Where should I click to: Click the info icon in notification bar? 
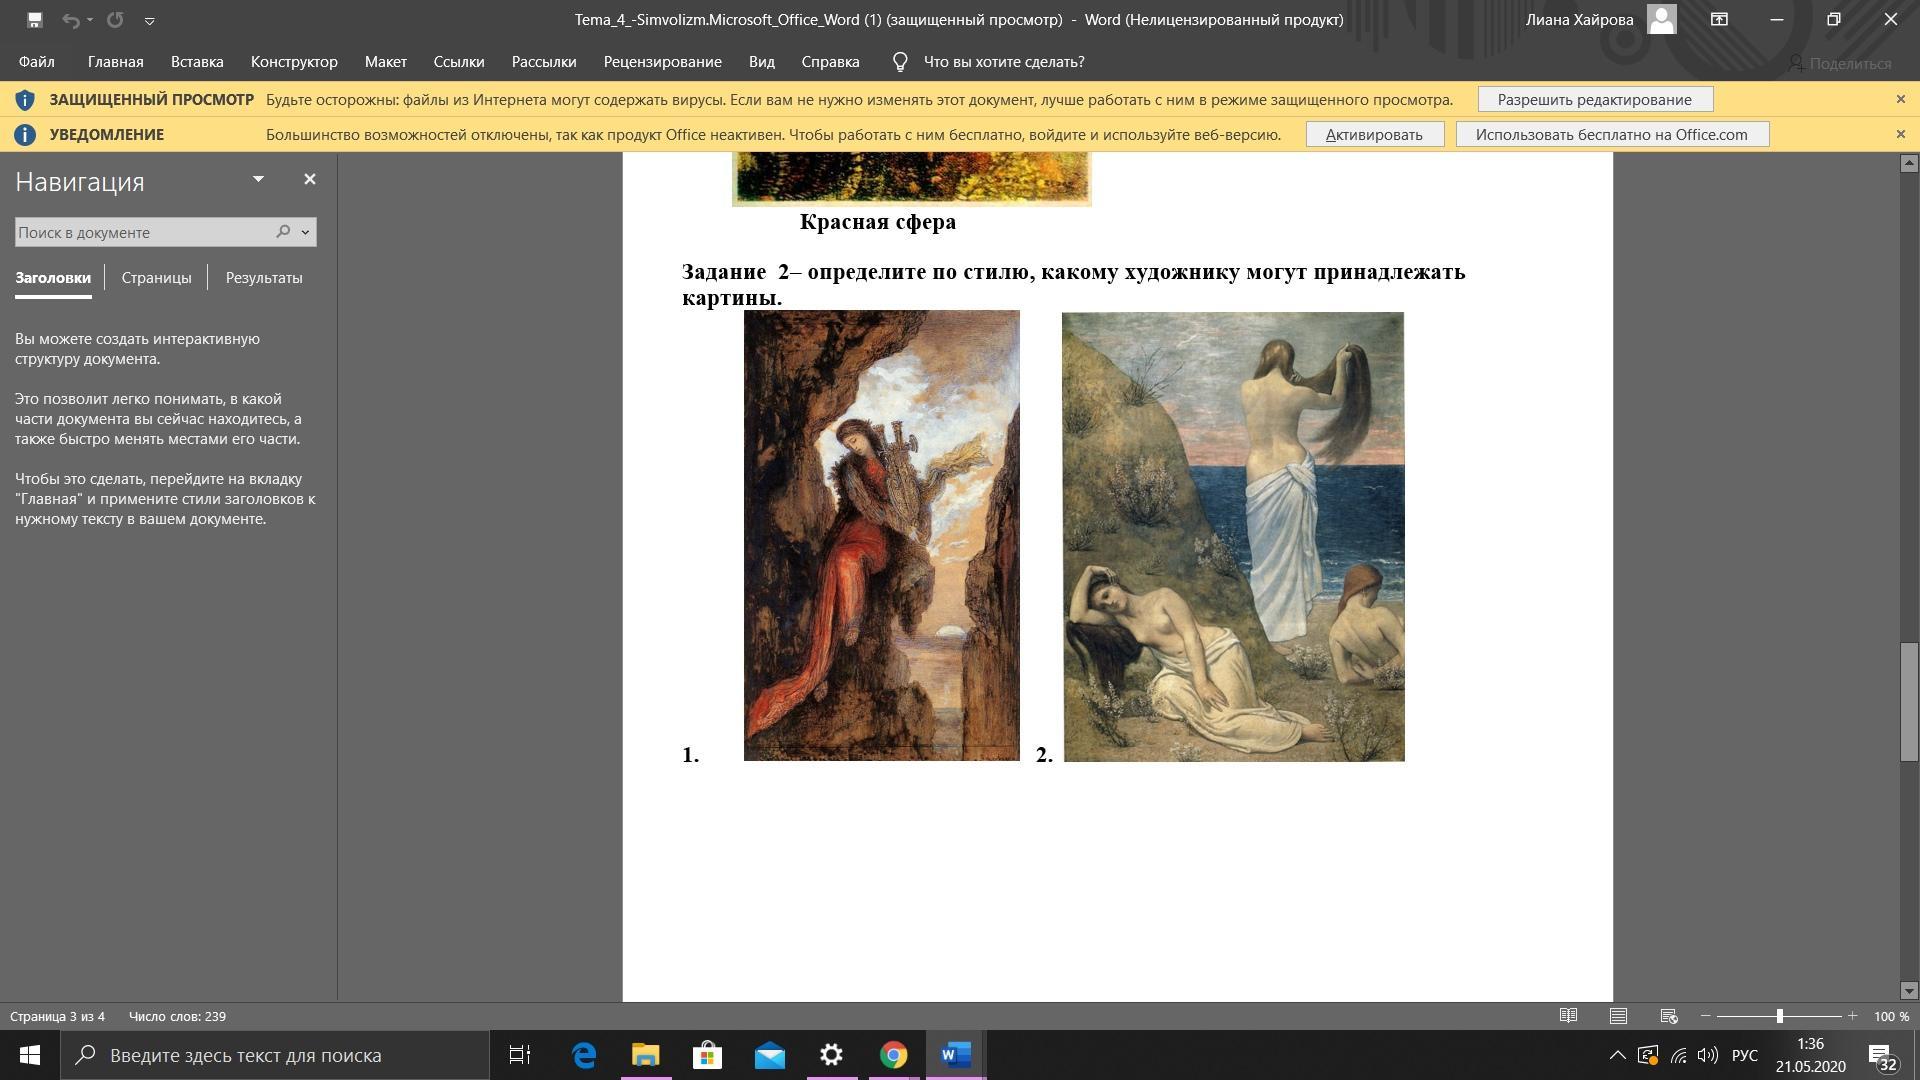(x=25, y=134)
